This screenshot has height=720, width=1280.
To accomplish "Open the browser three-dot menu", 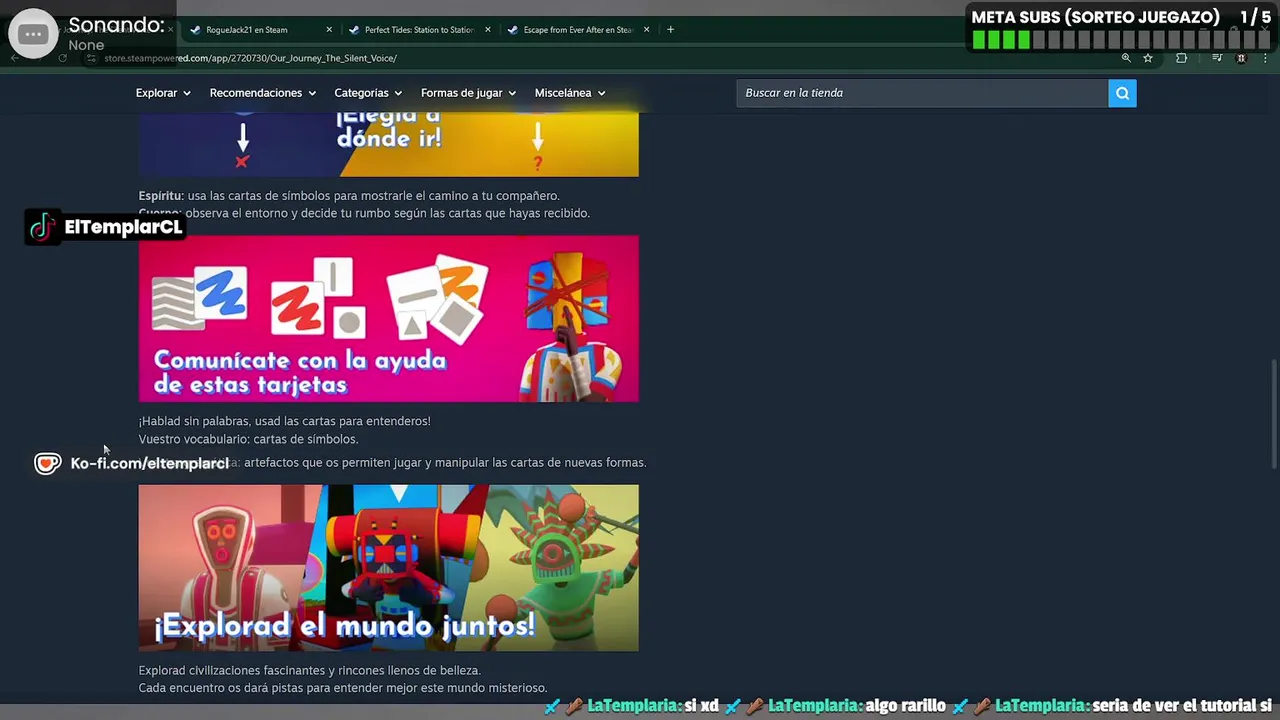I will pyautogui.click(x=1265, y=58).
